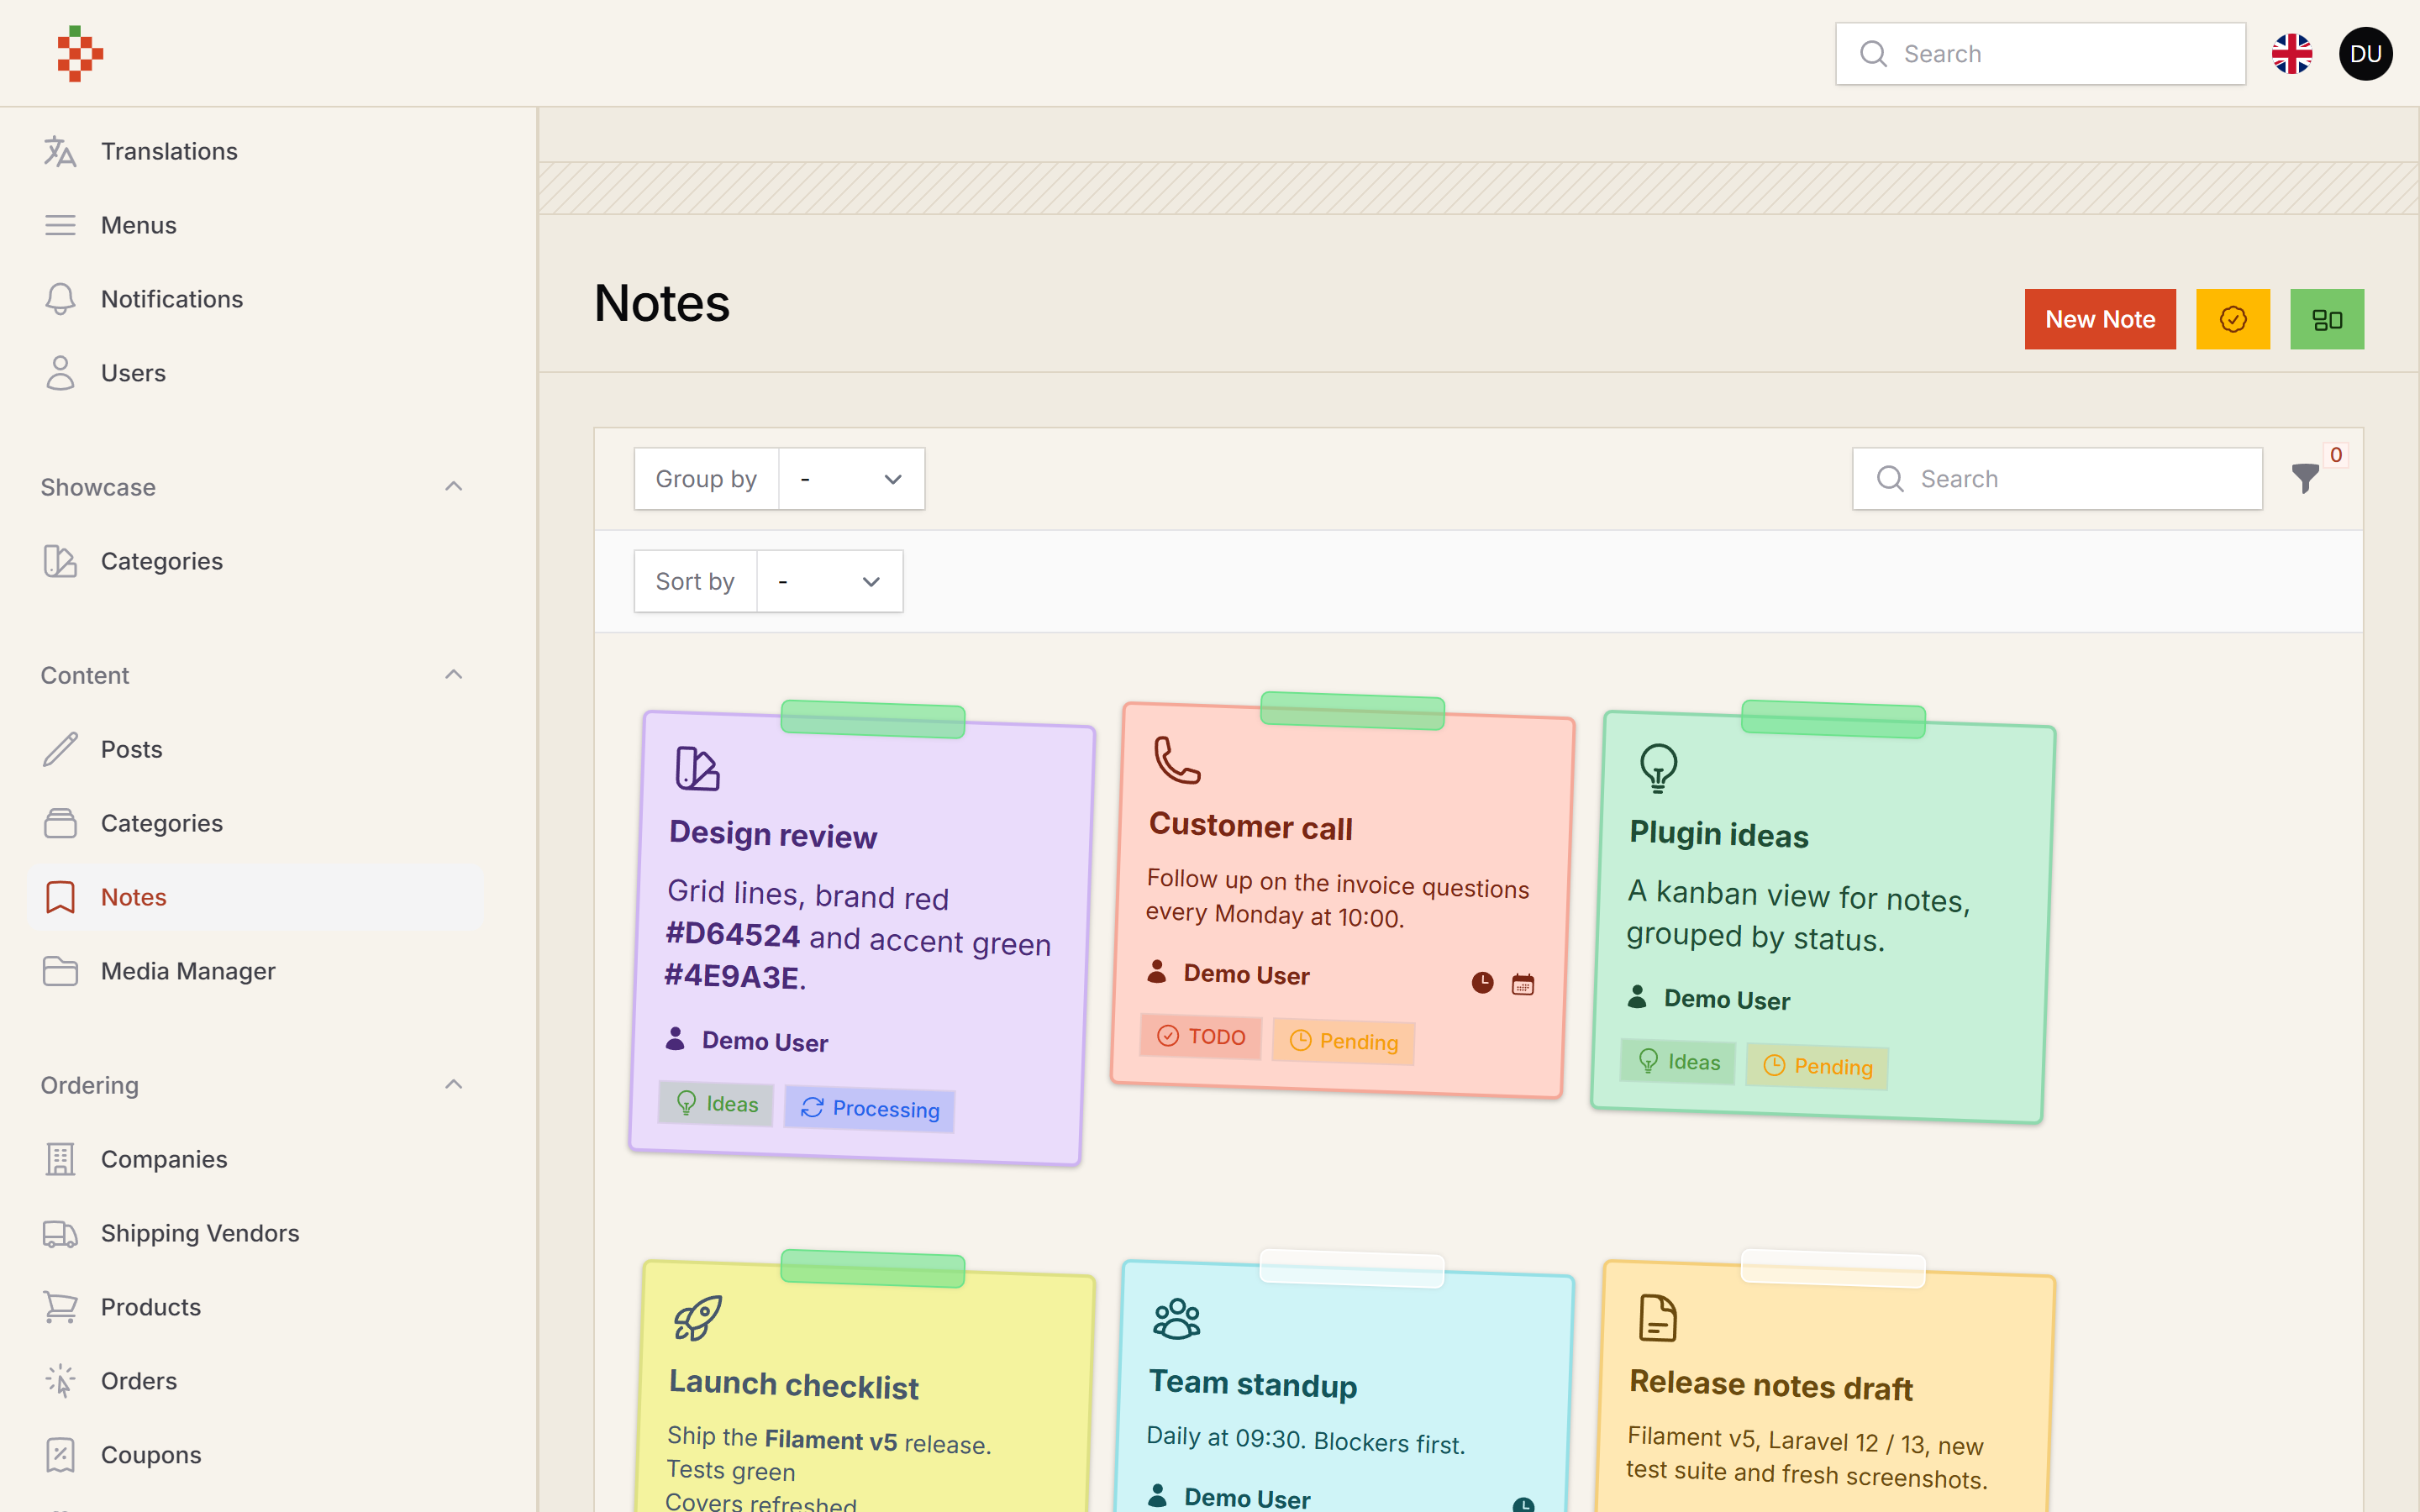
Task: Click the Ideas tag on Plugin ideas
Action: [1678, 1062]
